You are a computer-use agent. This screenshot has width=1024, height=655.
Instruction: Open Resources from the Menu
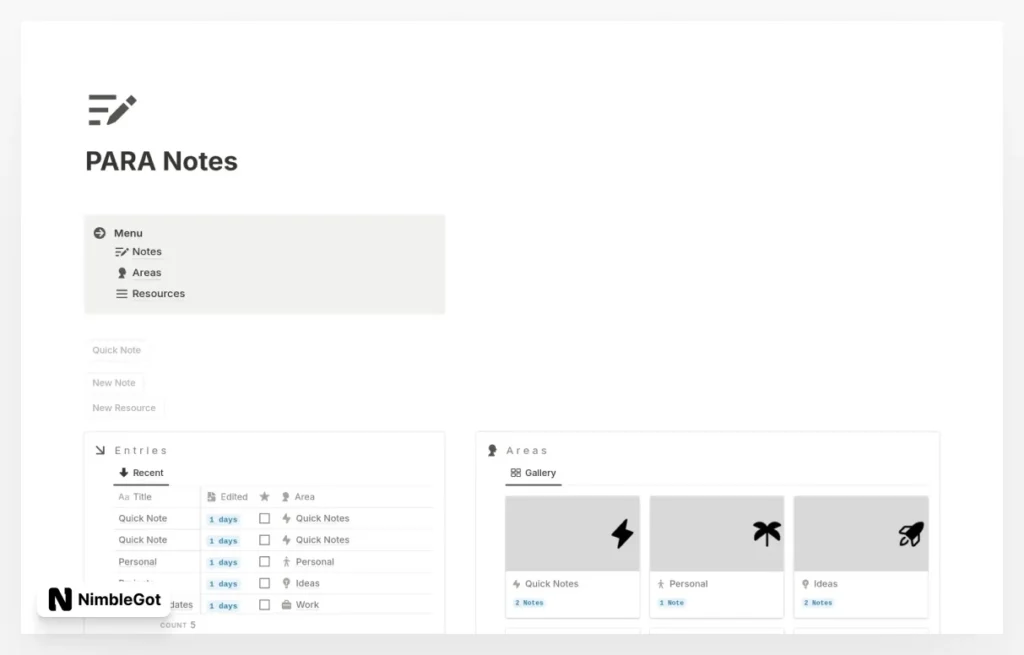158,294
